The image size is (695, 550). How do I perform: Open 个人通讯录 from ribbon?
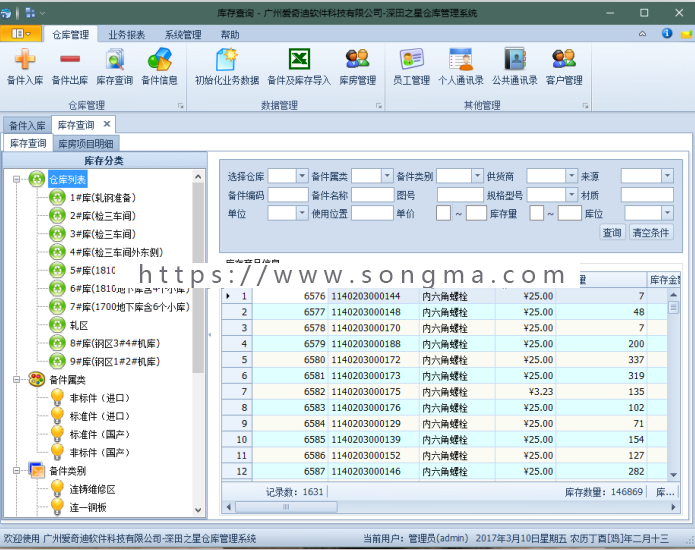461,66
